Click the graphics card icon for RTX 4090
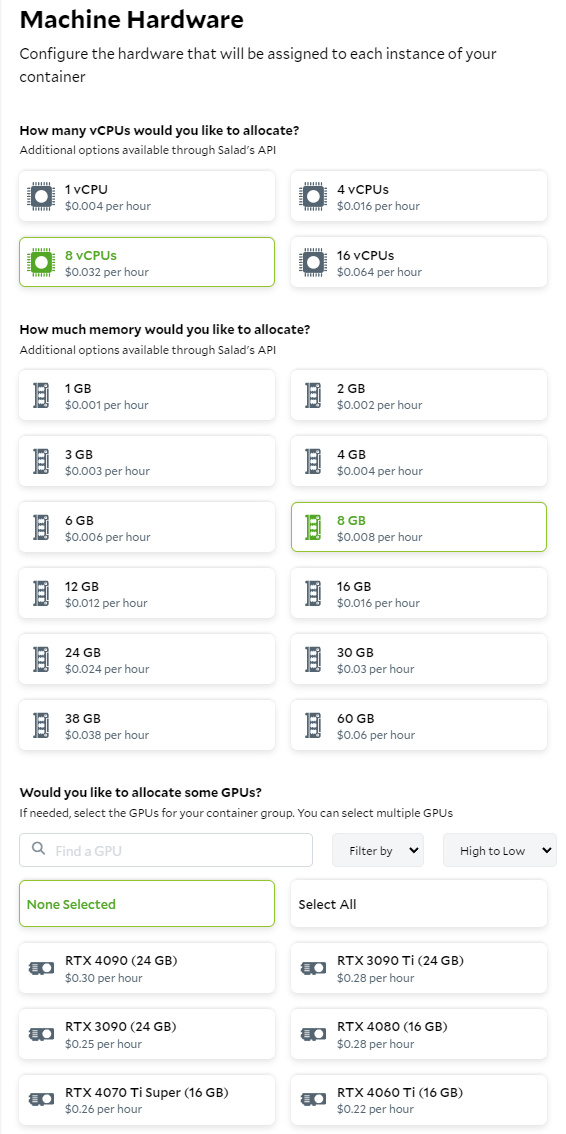This screenshot has width=566, height=1134. [41, 968]
